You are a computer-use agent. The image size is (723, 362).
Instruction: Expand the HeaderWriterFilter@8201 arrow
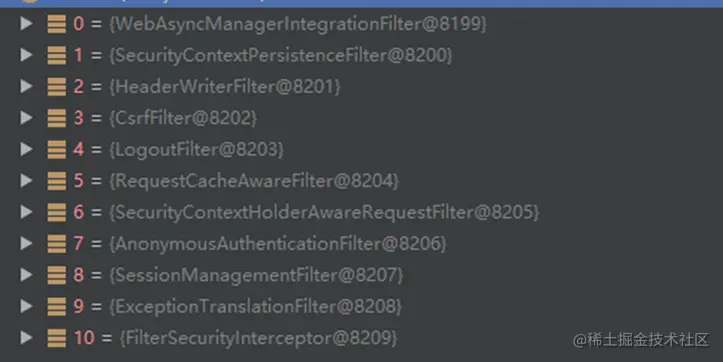coord(26,86)
